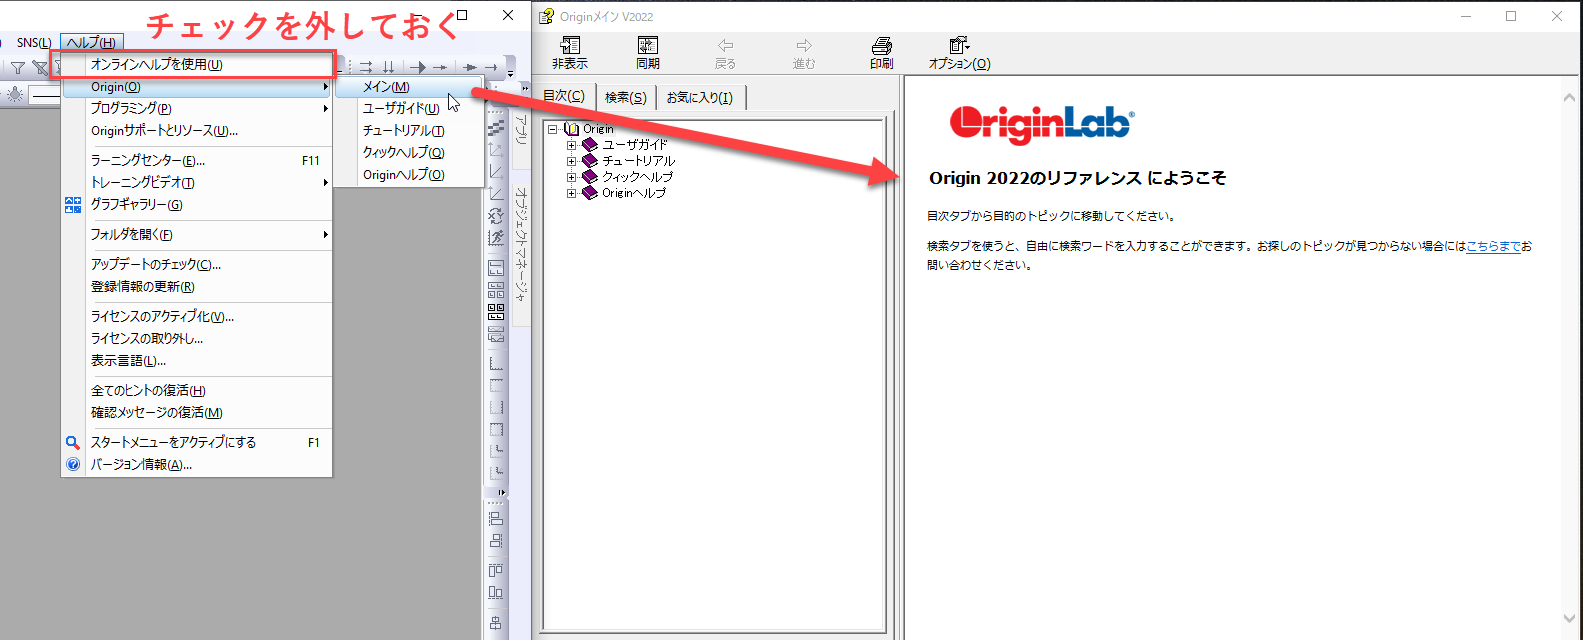
Task: Click the purple book icon beside チュートリアル
Action: tap(590, 161)
